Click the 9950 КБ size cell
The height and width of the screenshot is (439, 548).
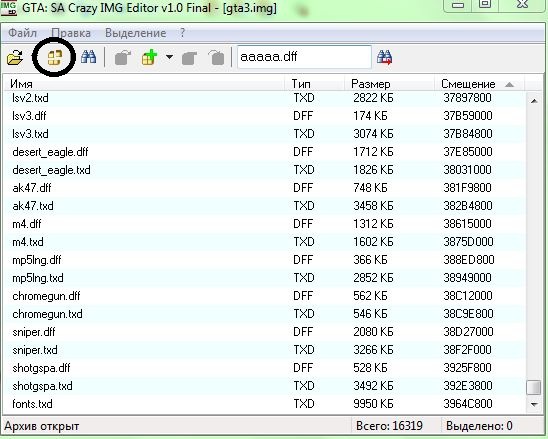pyautogui.click(x=373, y=404)
